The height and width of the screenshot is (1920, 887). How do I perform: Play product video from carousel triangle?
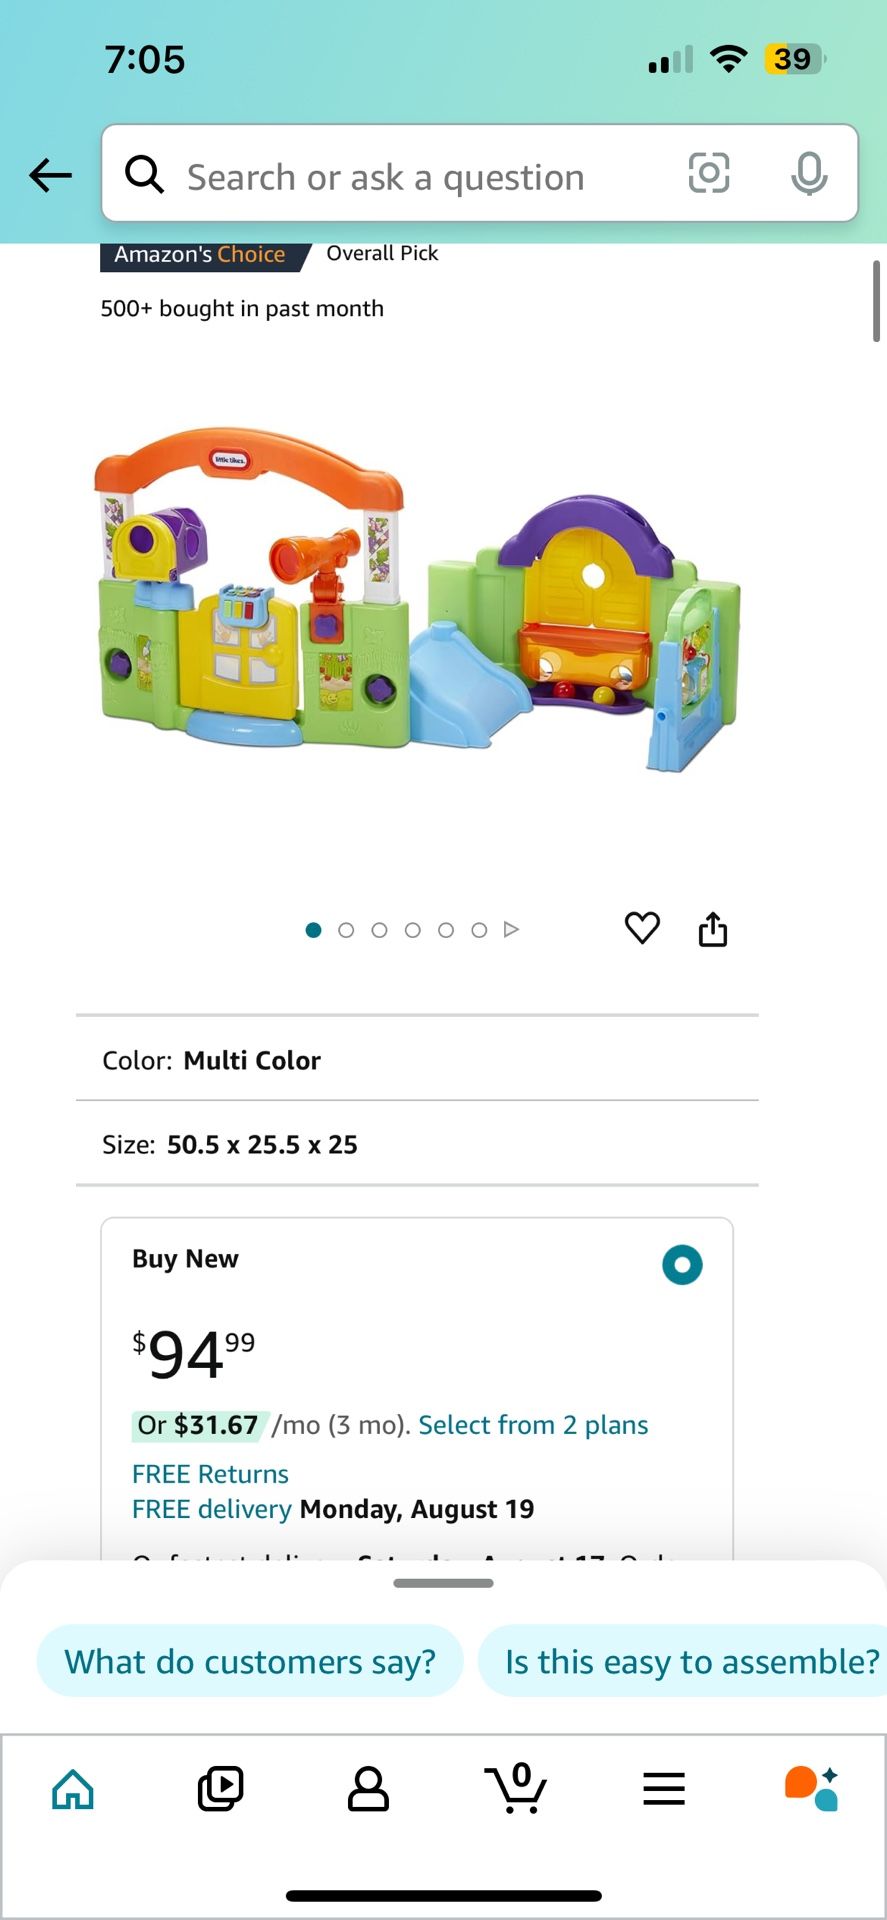click(x=511, y=930)
